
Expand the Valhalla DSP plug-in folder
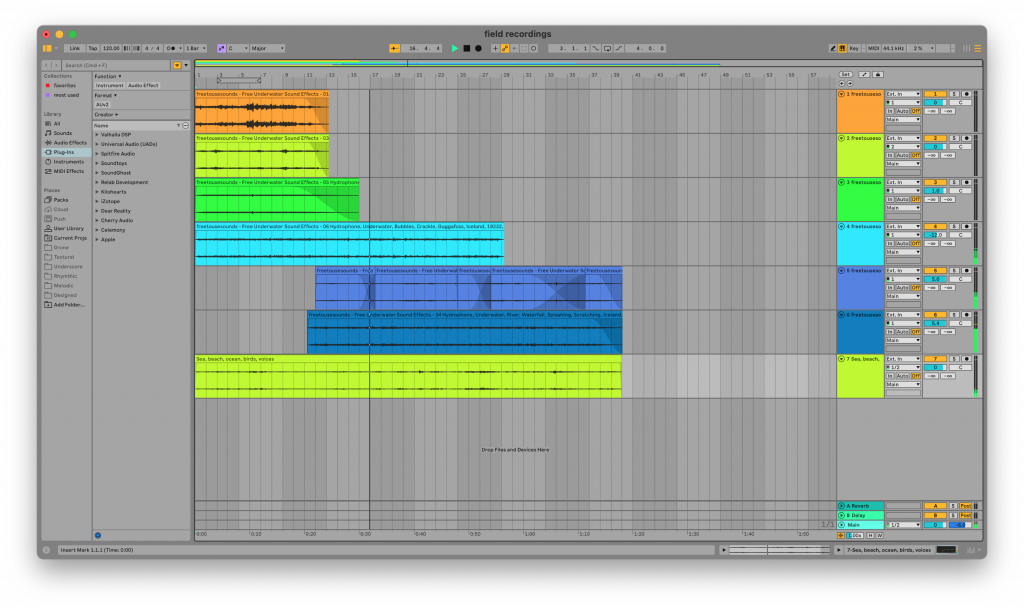97,134
